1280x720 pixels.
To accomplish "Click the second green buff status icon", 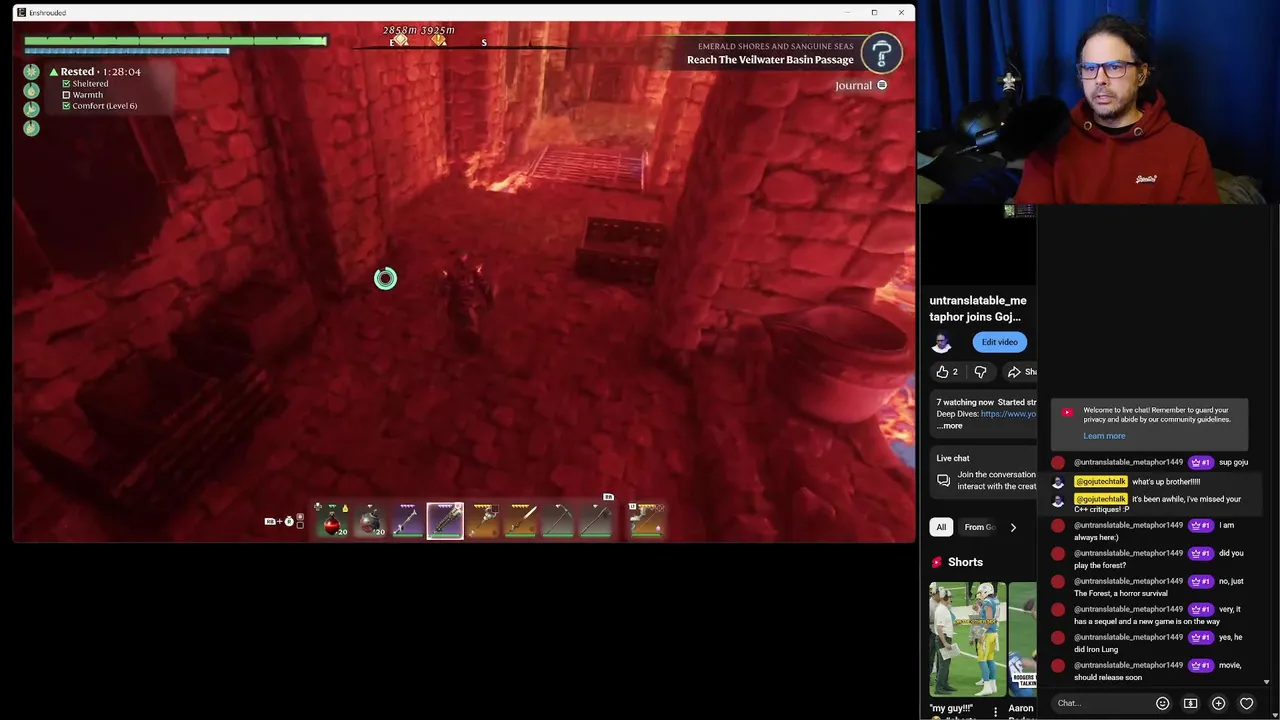I will coord(31,90).
